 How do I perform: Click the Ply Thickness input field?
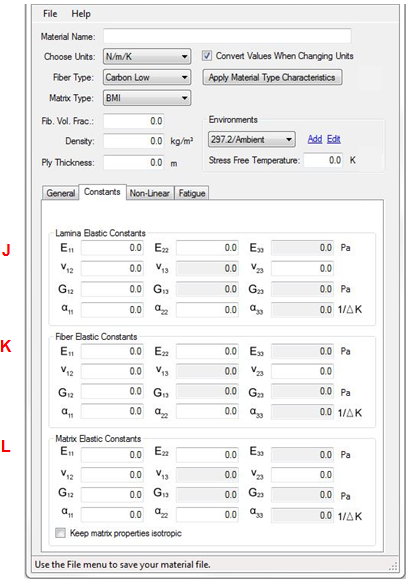pyautogui.click(x=133, y=162)
